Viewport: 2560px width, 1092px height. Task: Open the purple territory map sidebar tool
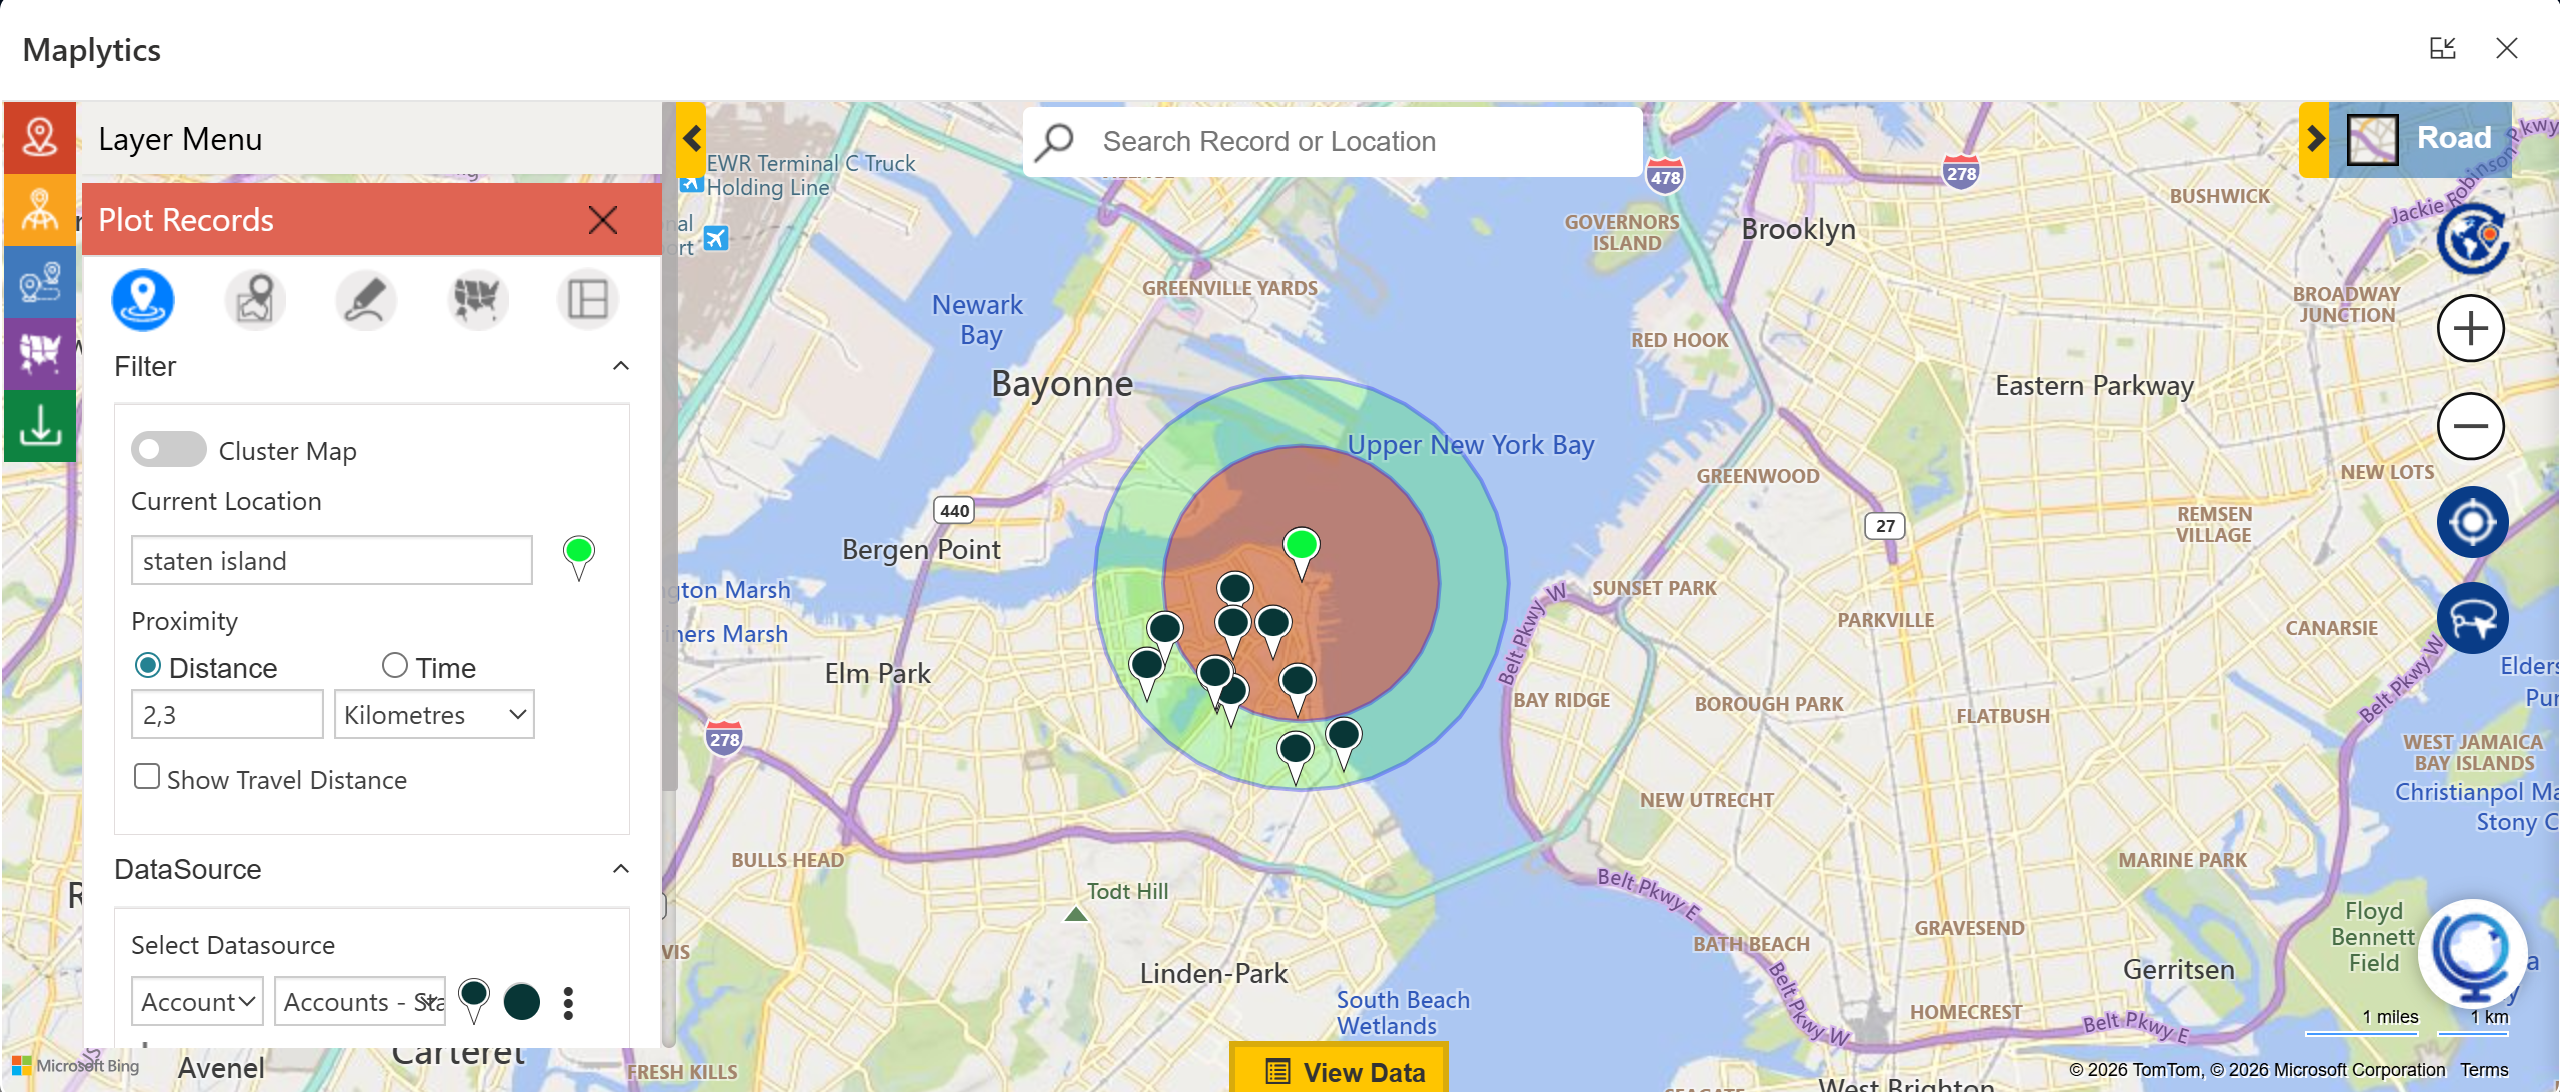[40, 355]
